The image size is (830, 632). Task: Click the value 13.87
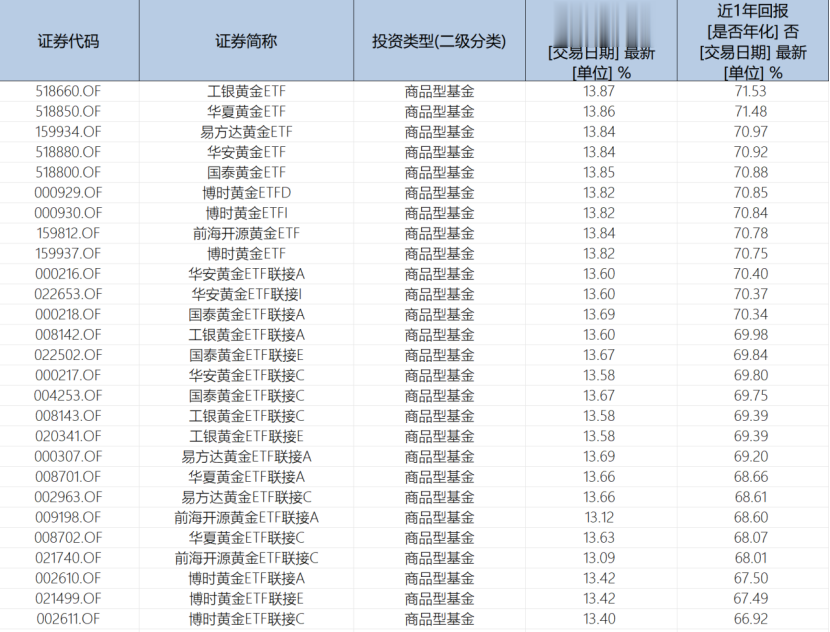click(x=599, y=92)
